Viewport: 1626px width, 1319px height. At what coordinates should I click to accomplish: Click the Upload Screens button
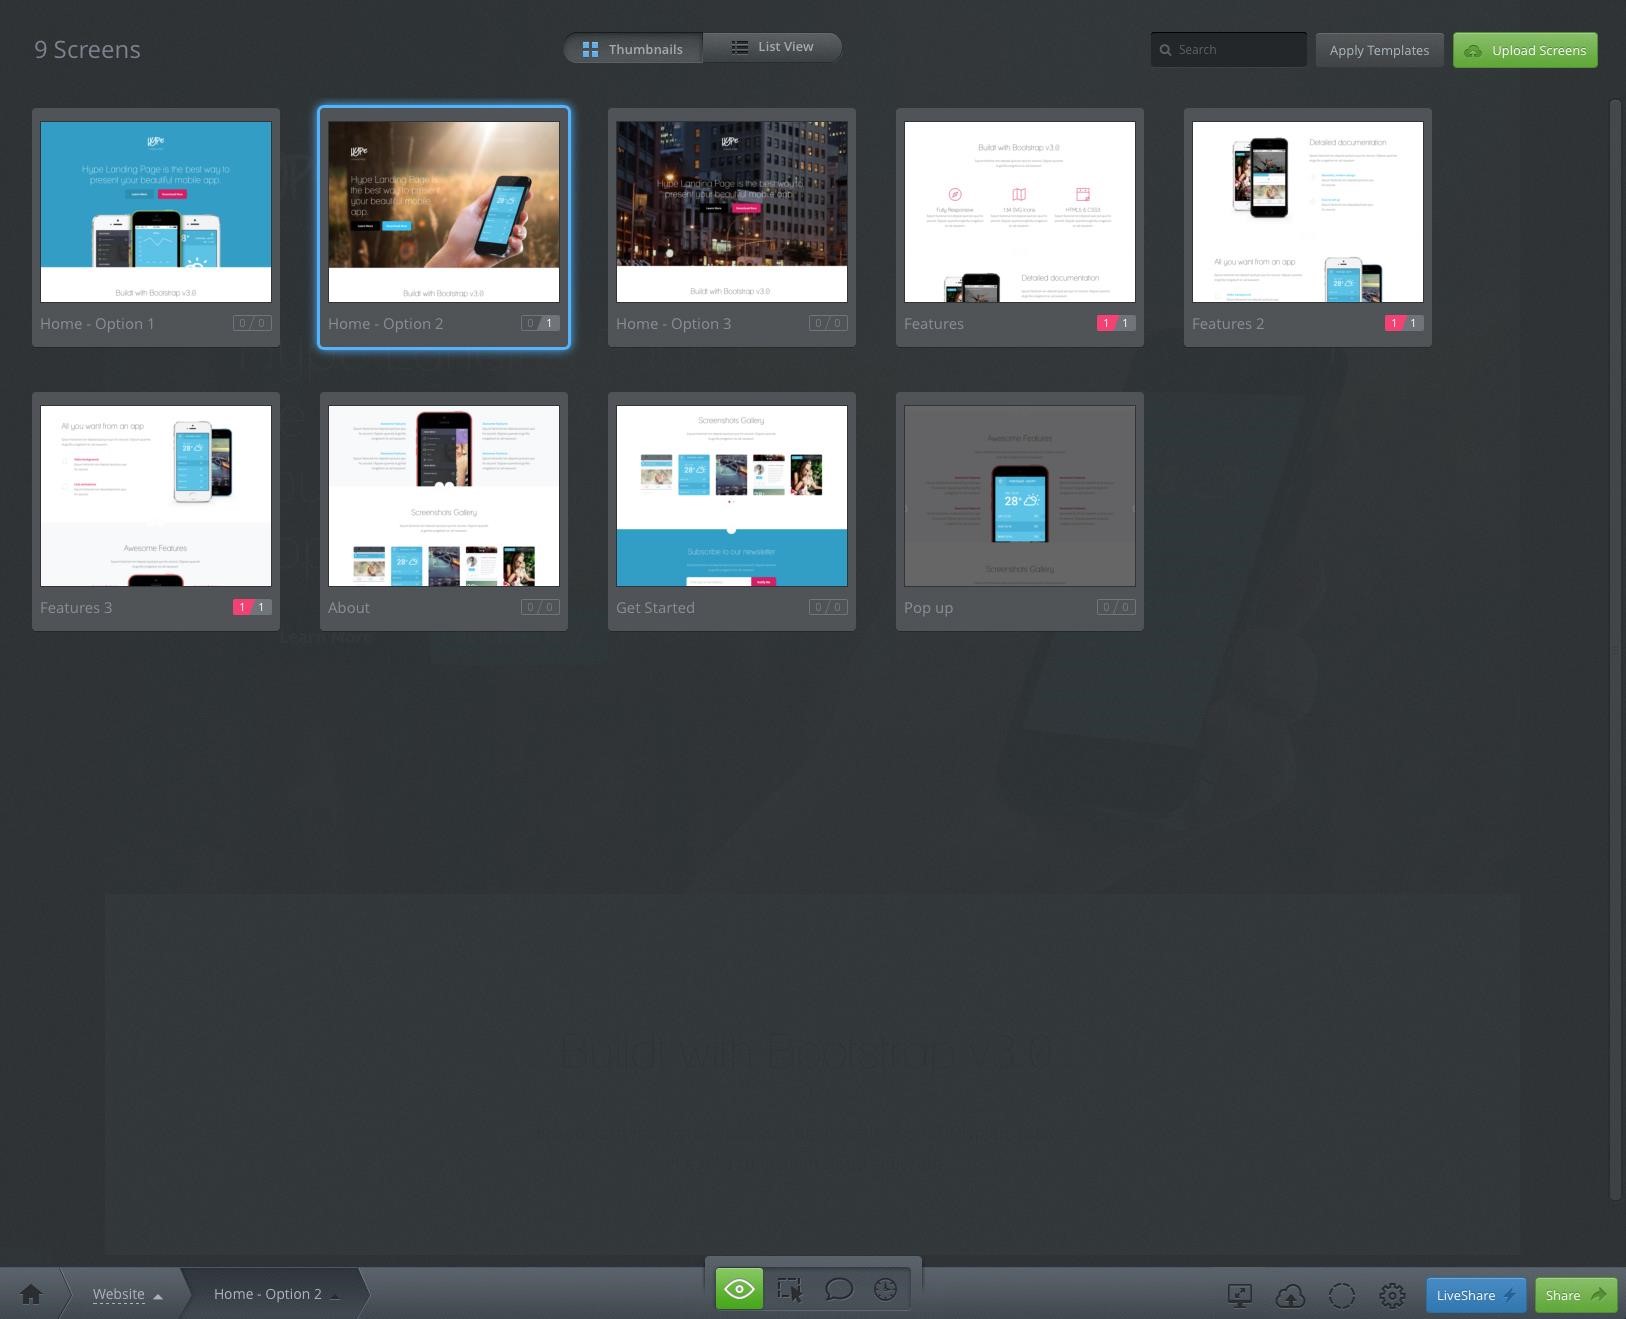[x=1524, y=50]
